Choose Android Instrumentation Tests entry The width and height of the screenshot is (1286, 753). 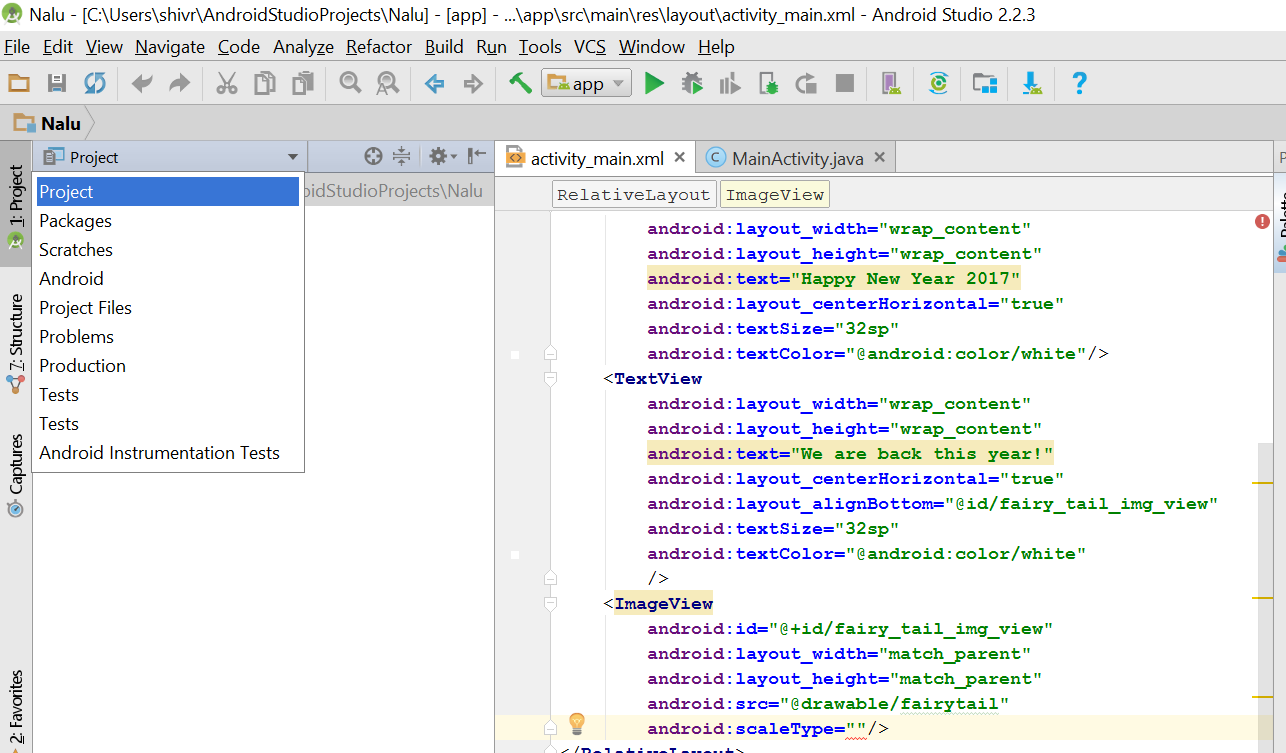tap(168, 453)
